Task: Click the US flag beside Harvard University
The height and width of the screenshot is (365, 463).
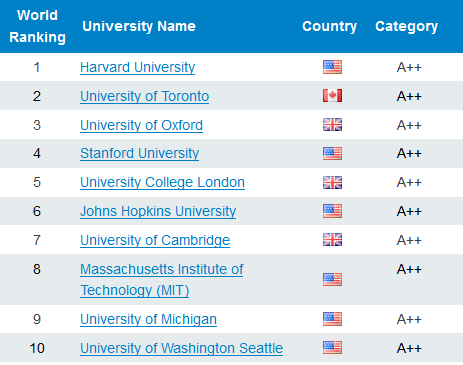Action: click(x=332, y=67)
